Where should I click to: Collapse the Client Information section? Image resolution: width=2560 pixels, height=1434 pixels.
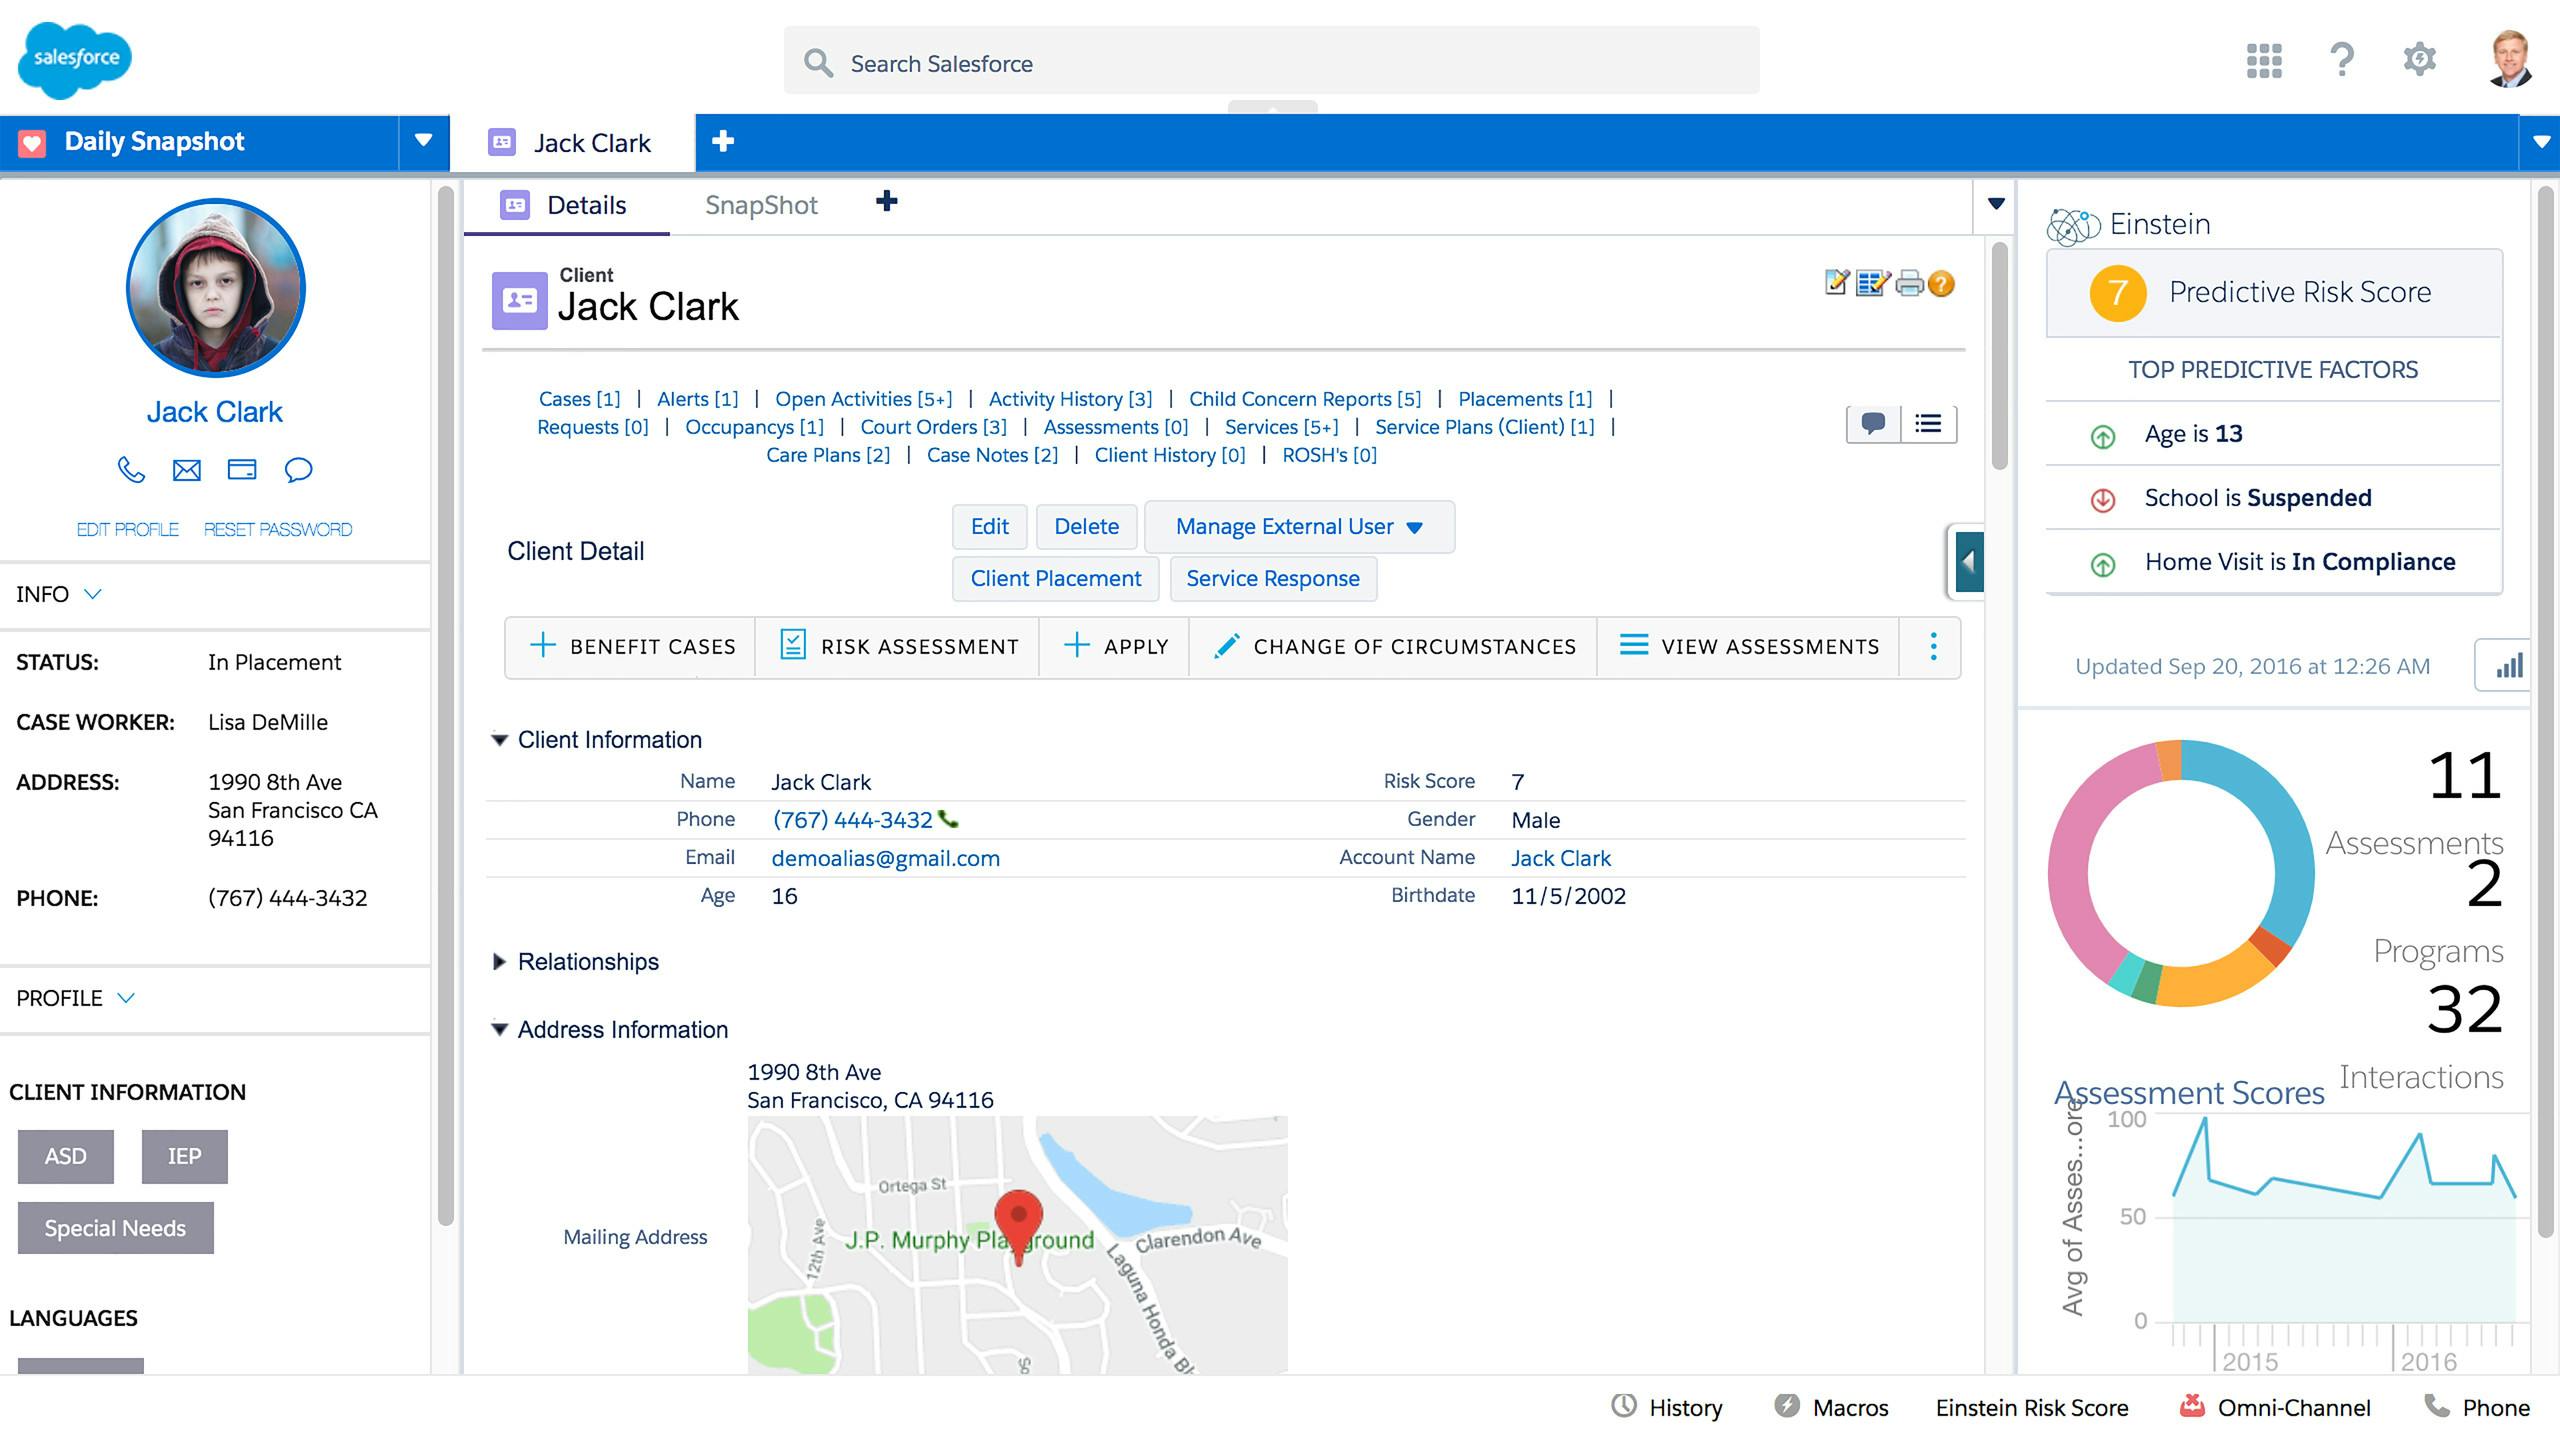499,740
